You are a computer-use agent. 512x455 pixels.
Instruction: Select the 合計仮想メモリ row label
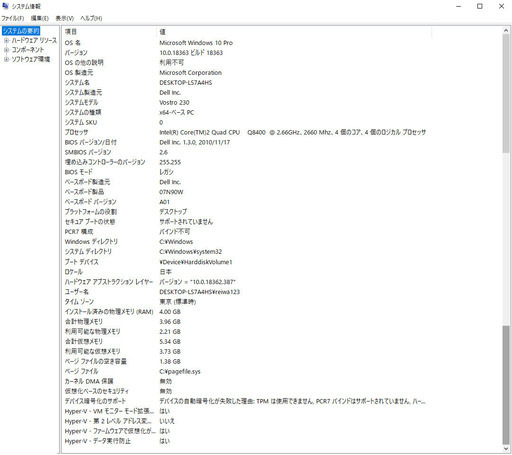click(84, 341)
